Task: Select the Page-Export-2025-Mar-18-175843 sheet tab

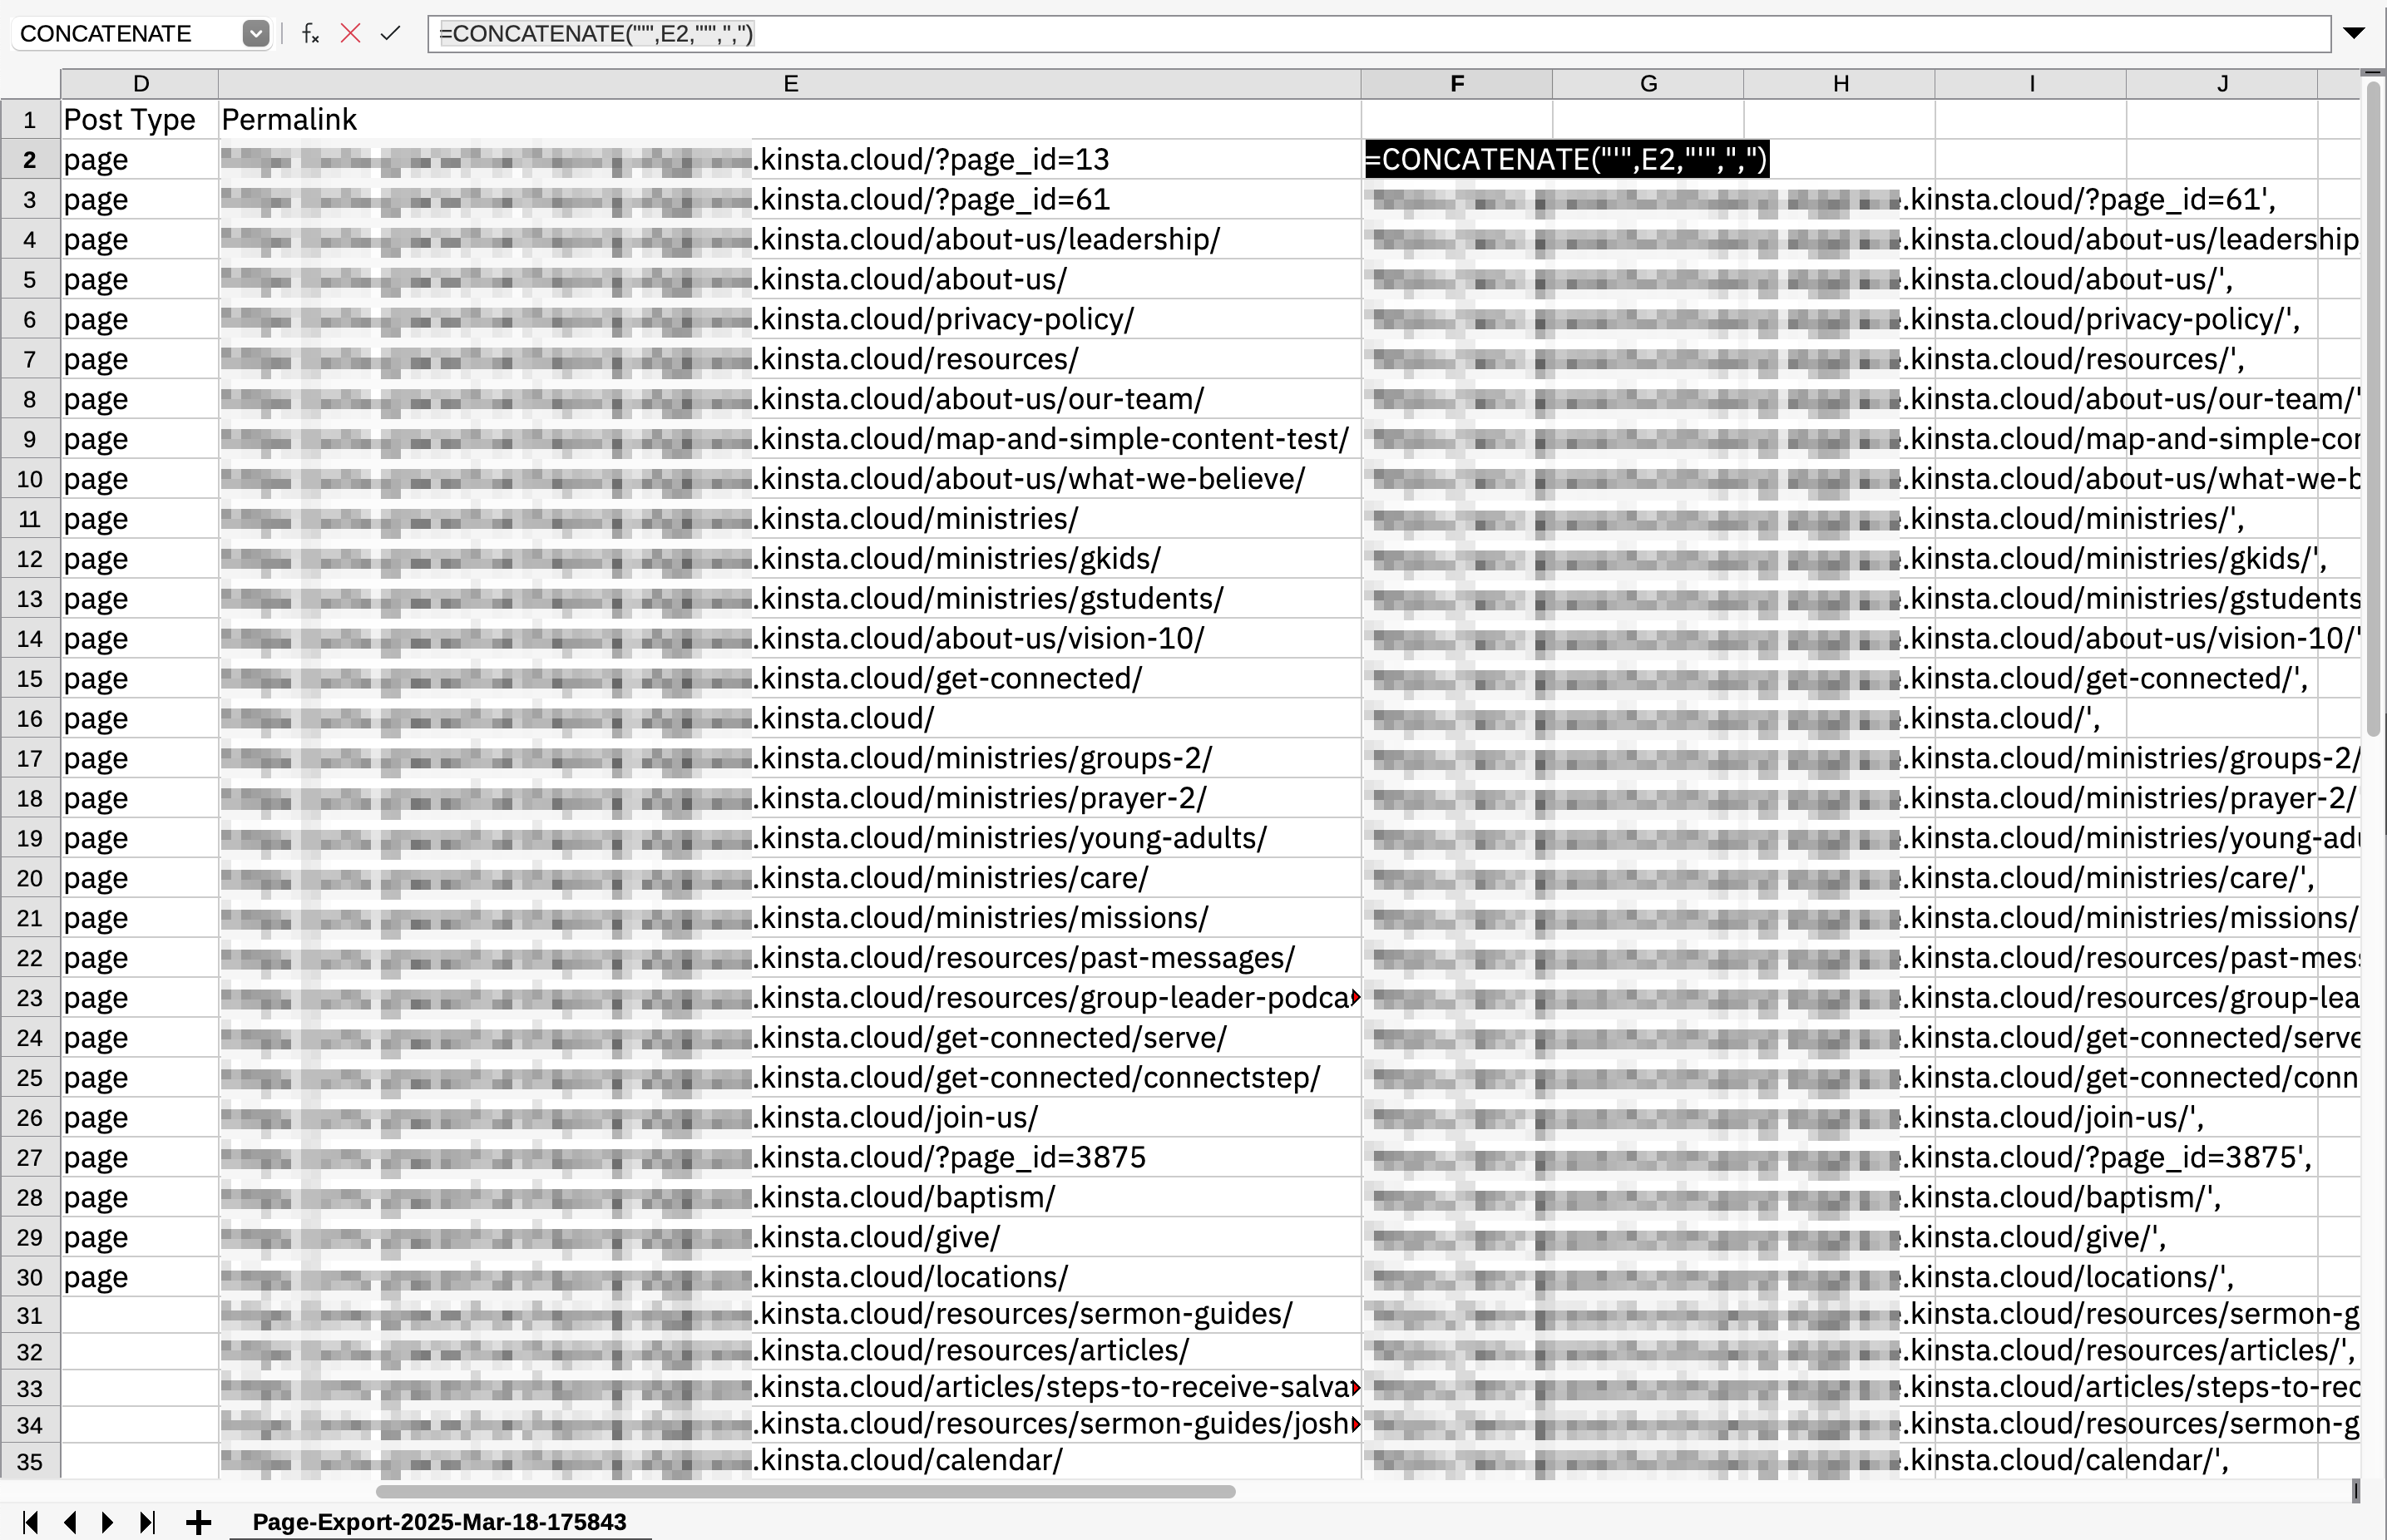Action: [439, 1522]
